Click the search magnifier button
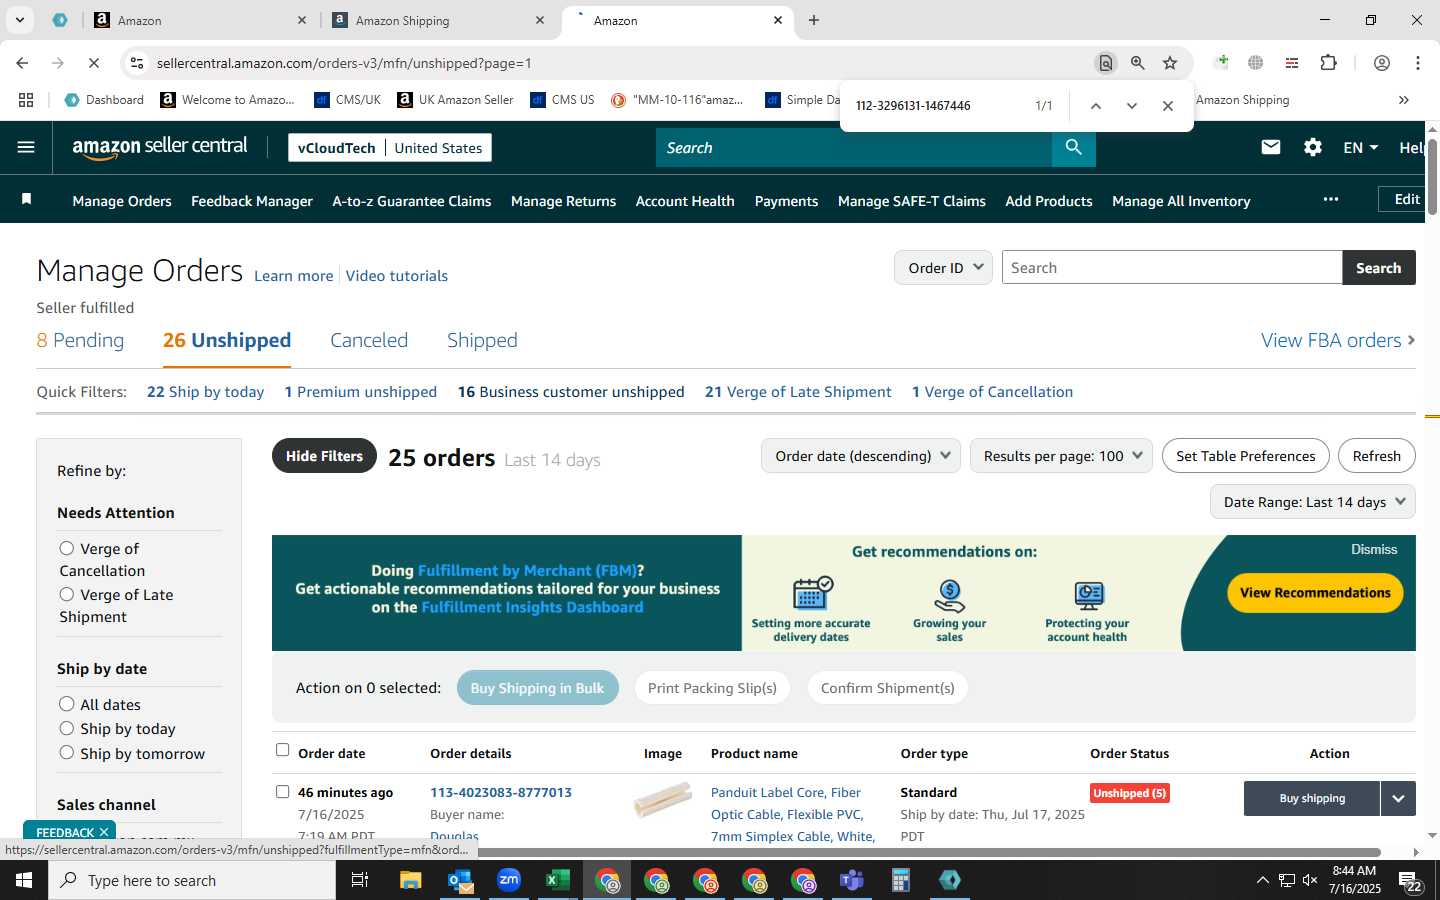 coord(1073,147)
